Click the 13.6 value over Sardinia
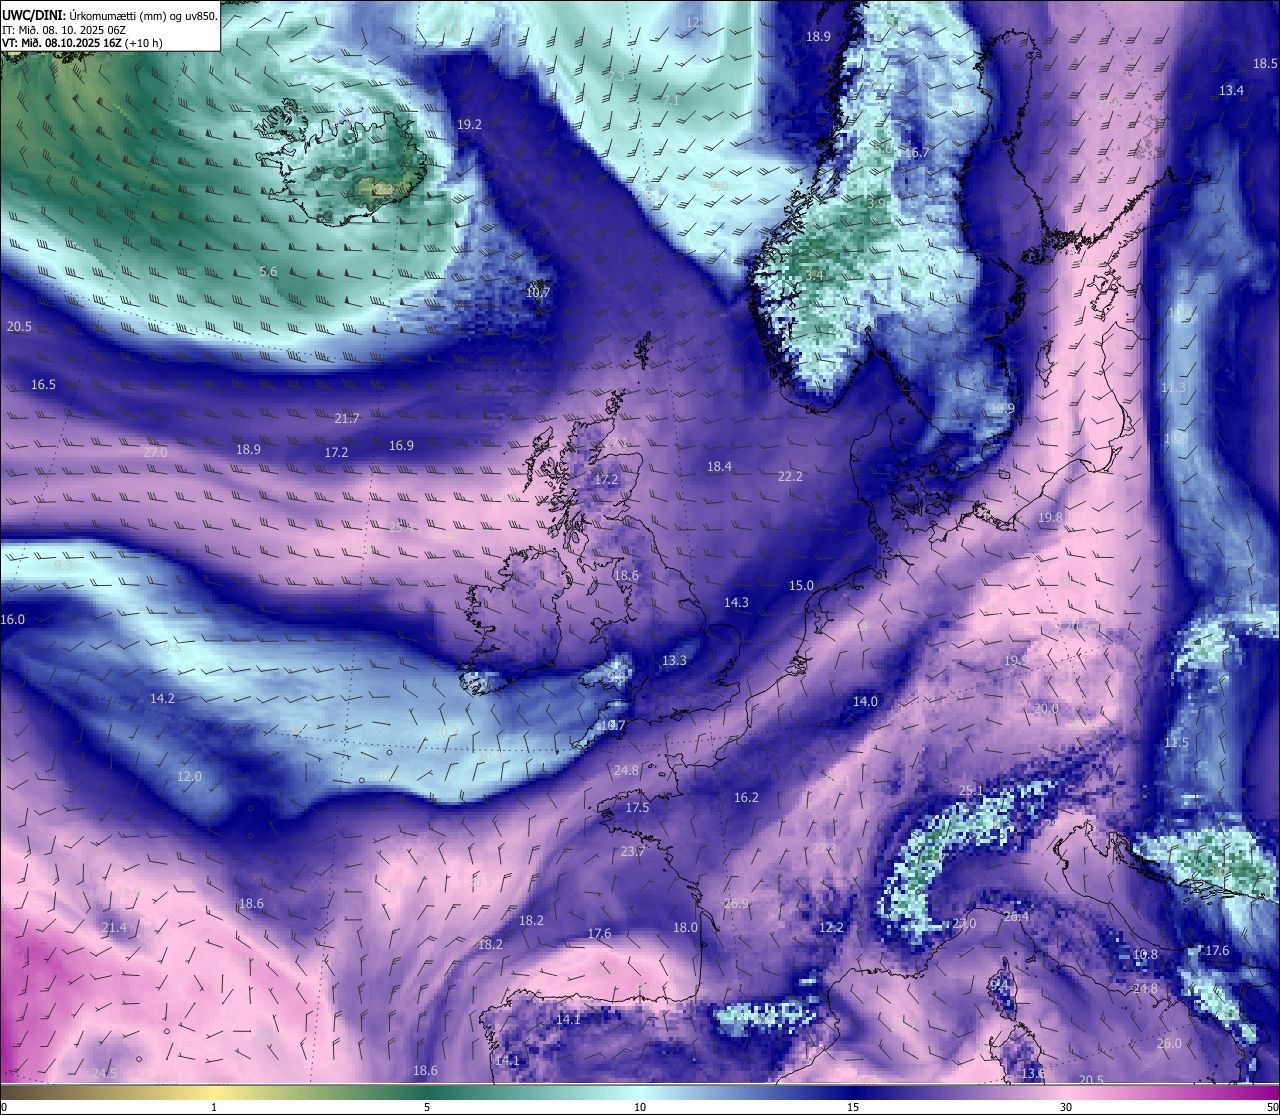 [1033, 1074]
